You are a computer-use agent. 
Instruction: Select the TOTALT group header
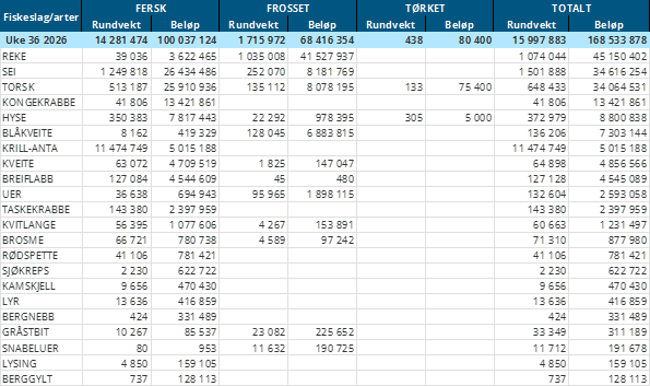(x=571, y=8)
